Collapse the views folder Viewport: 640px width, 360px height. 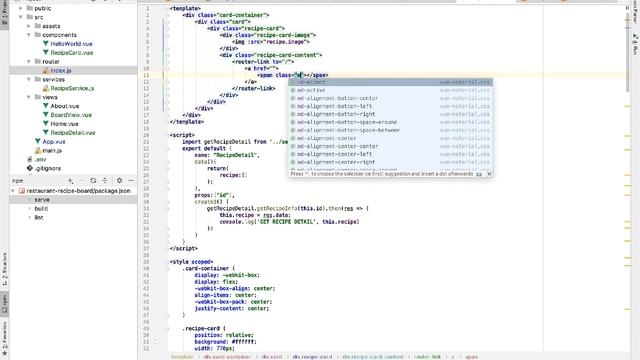(x=29, y=97)
